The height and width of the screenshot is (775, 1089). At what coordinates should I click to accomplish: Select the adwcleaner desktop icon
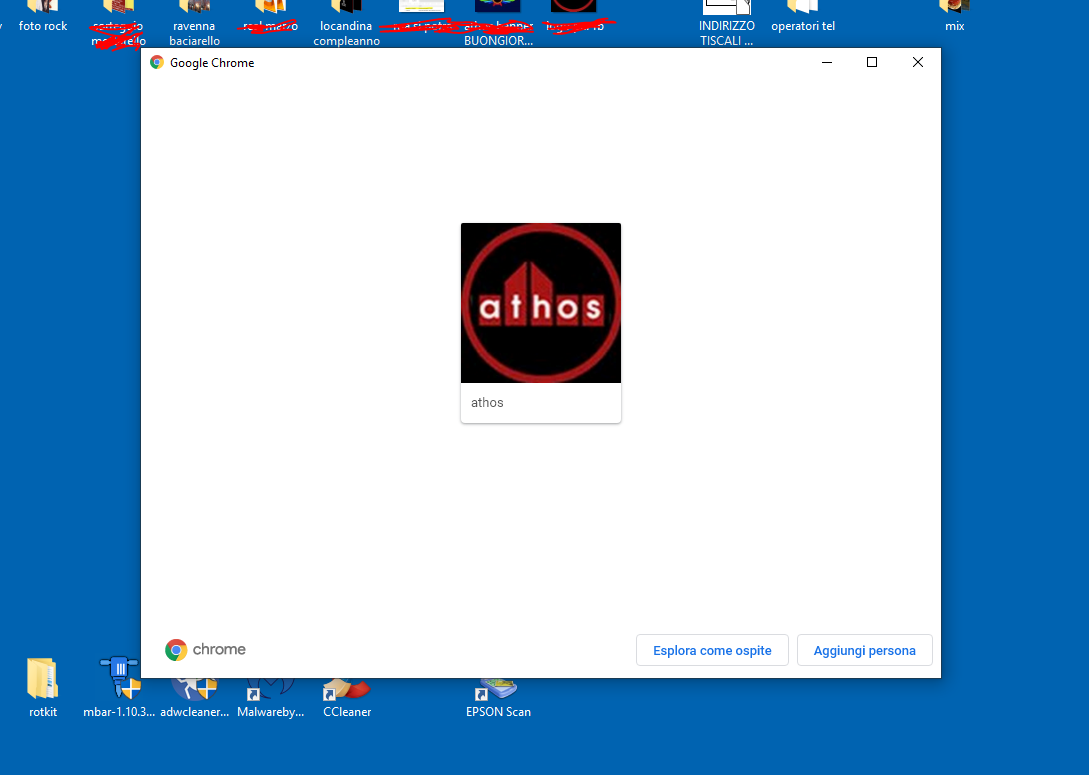coord(194,698)
